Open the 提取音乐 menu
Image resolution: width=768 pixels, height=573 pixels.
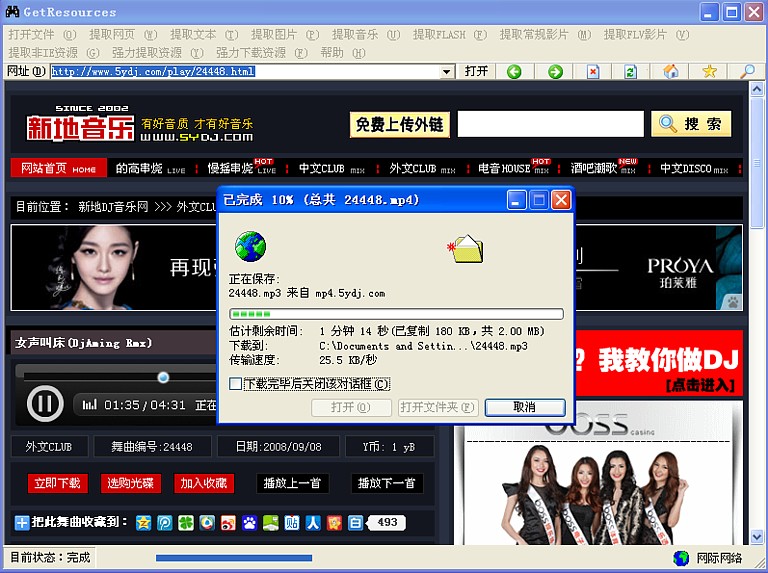click(366, 35)
